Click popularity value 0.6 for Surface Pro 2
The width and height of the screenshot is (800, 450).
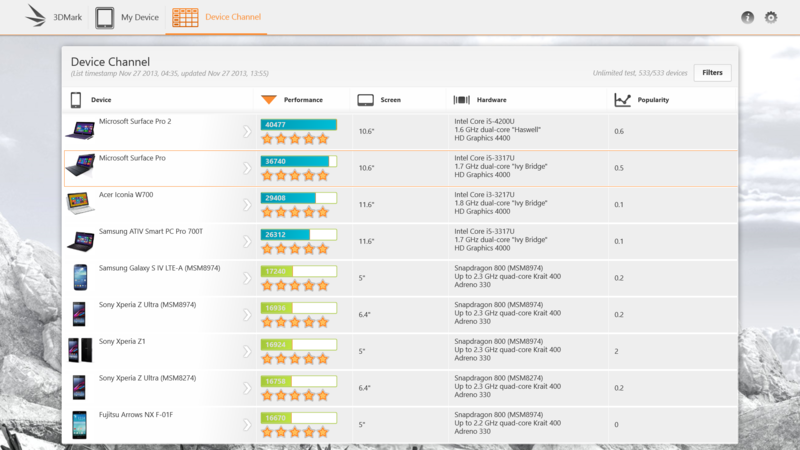click(619, 132)
